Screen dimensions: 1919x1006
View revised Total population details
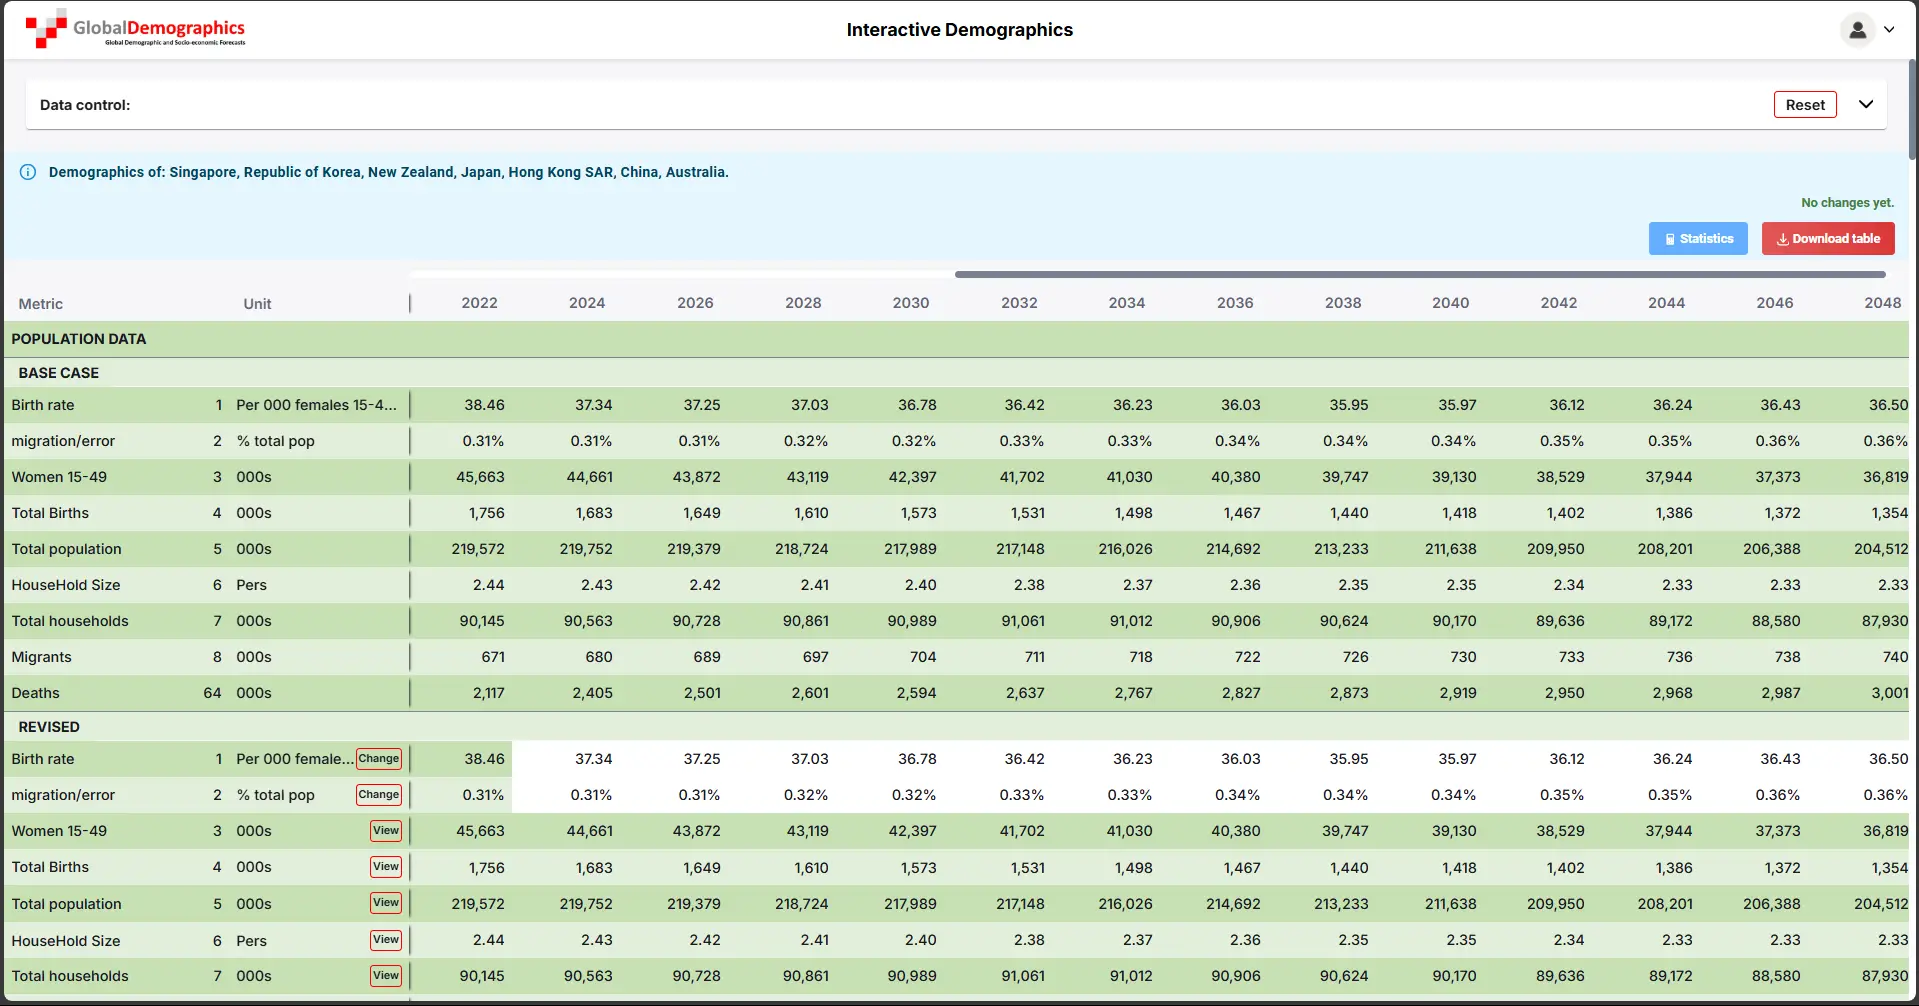coord(386,903)
